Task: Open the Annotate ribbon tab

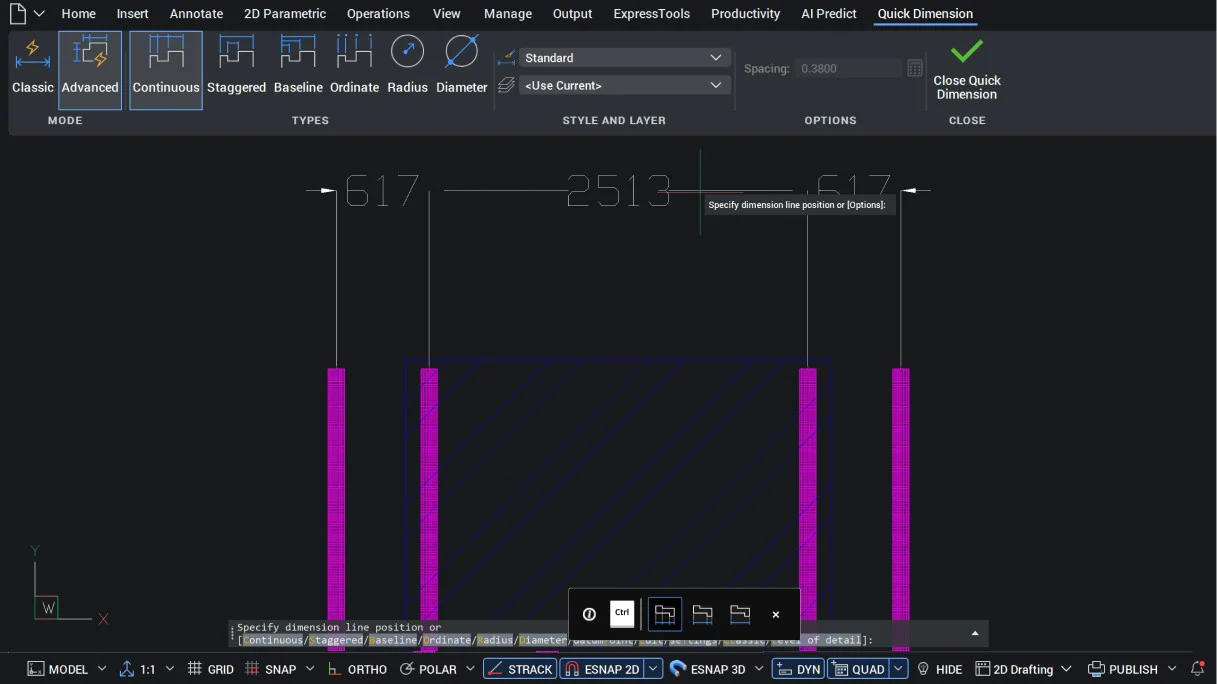Action: tap(196, 14)
